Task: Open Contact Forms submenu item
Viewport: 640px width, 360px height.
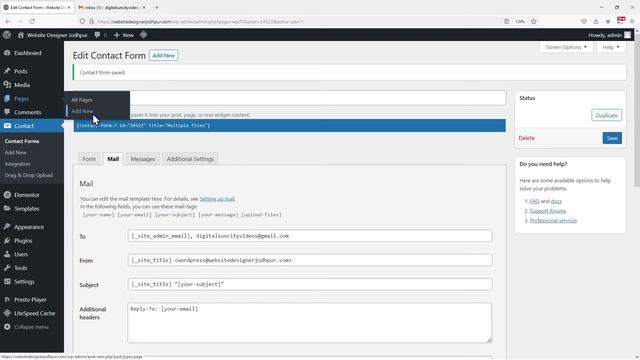Action: pos(22,141)
